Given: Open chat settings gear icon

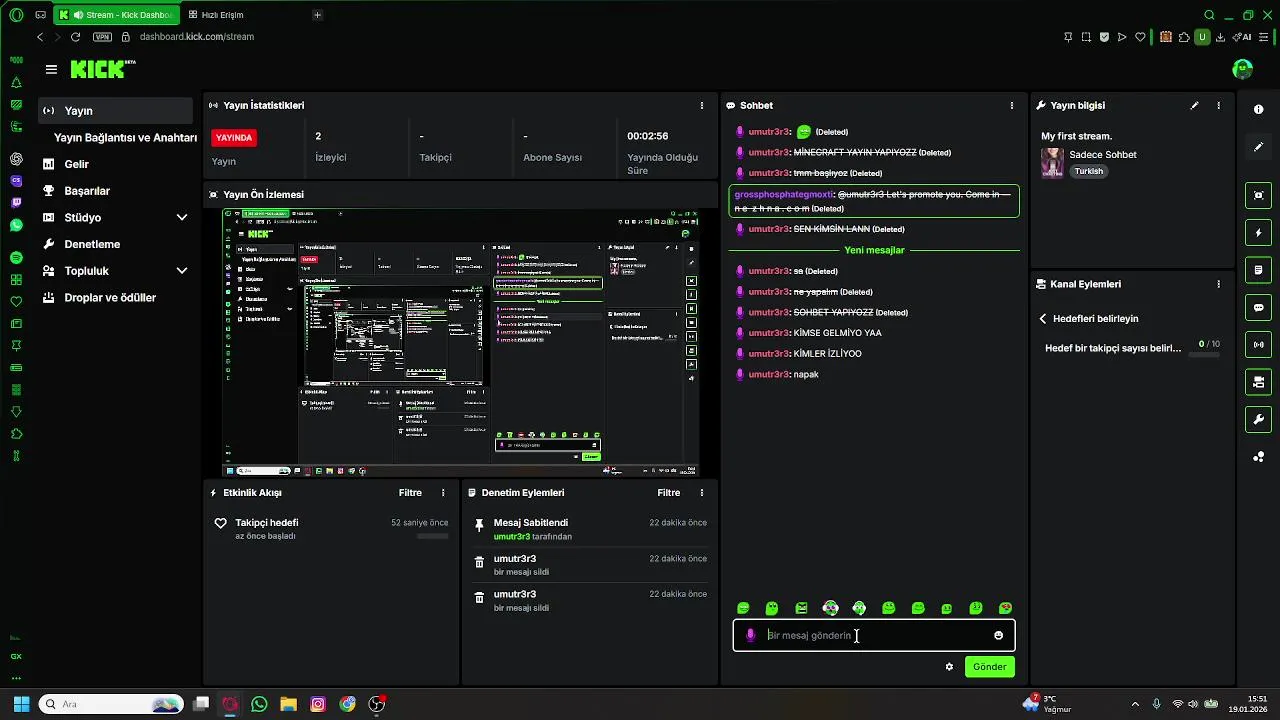Looking at the screenshot, I should 949,667.
